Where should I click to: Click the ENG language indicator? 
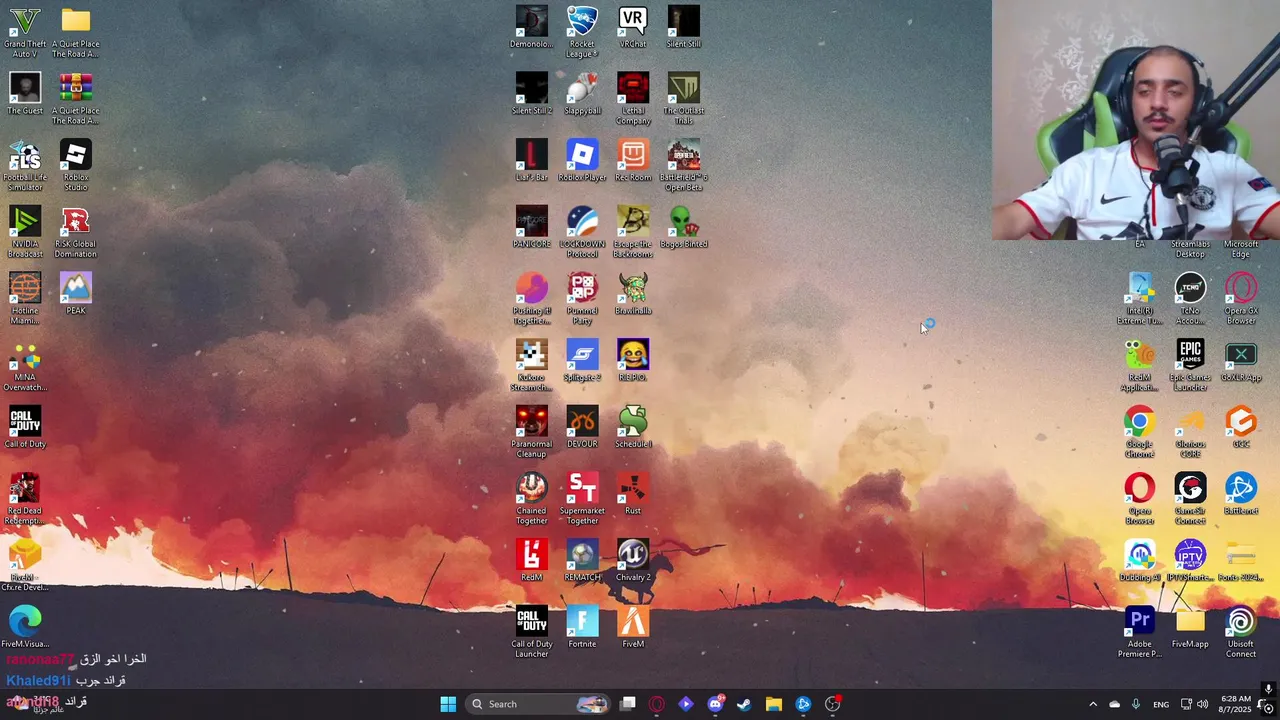[1161, 704]
